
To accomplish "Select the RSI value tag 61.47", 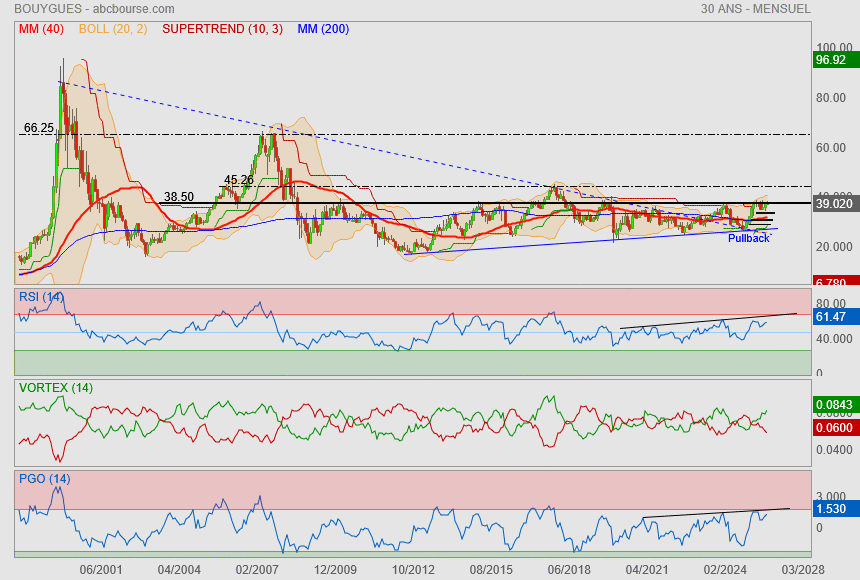I will [x=831, y=317].
